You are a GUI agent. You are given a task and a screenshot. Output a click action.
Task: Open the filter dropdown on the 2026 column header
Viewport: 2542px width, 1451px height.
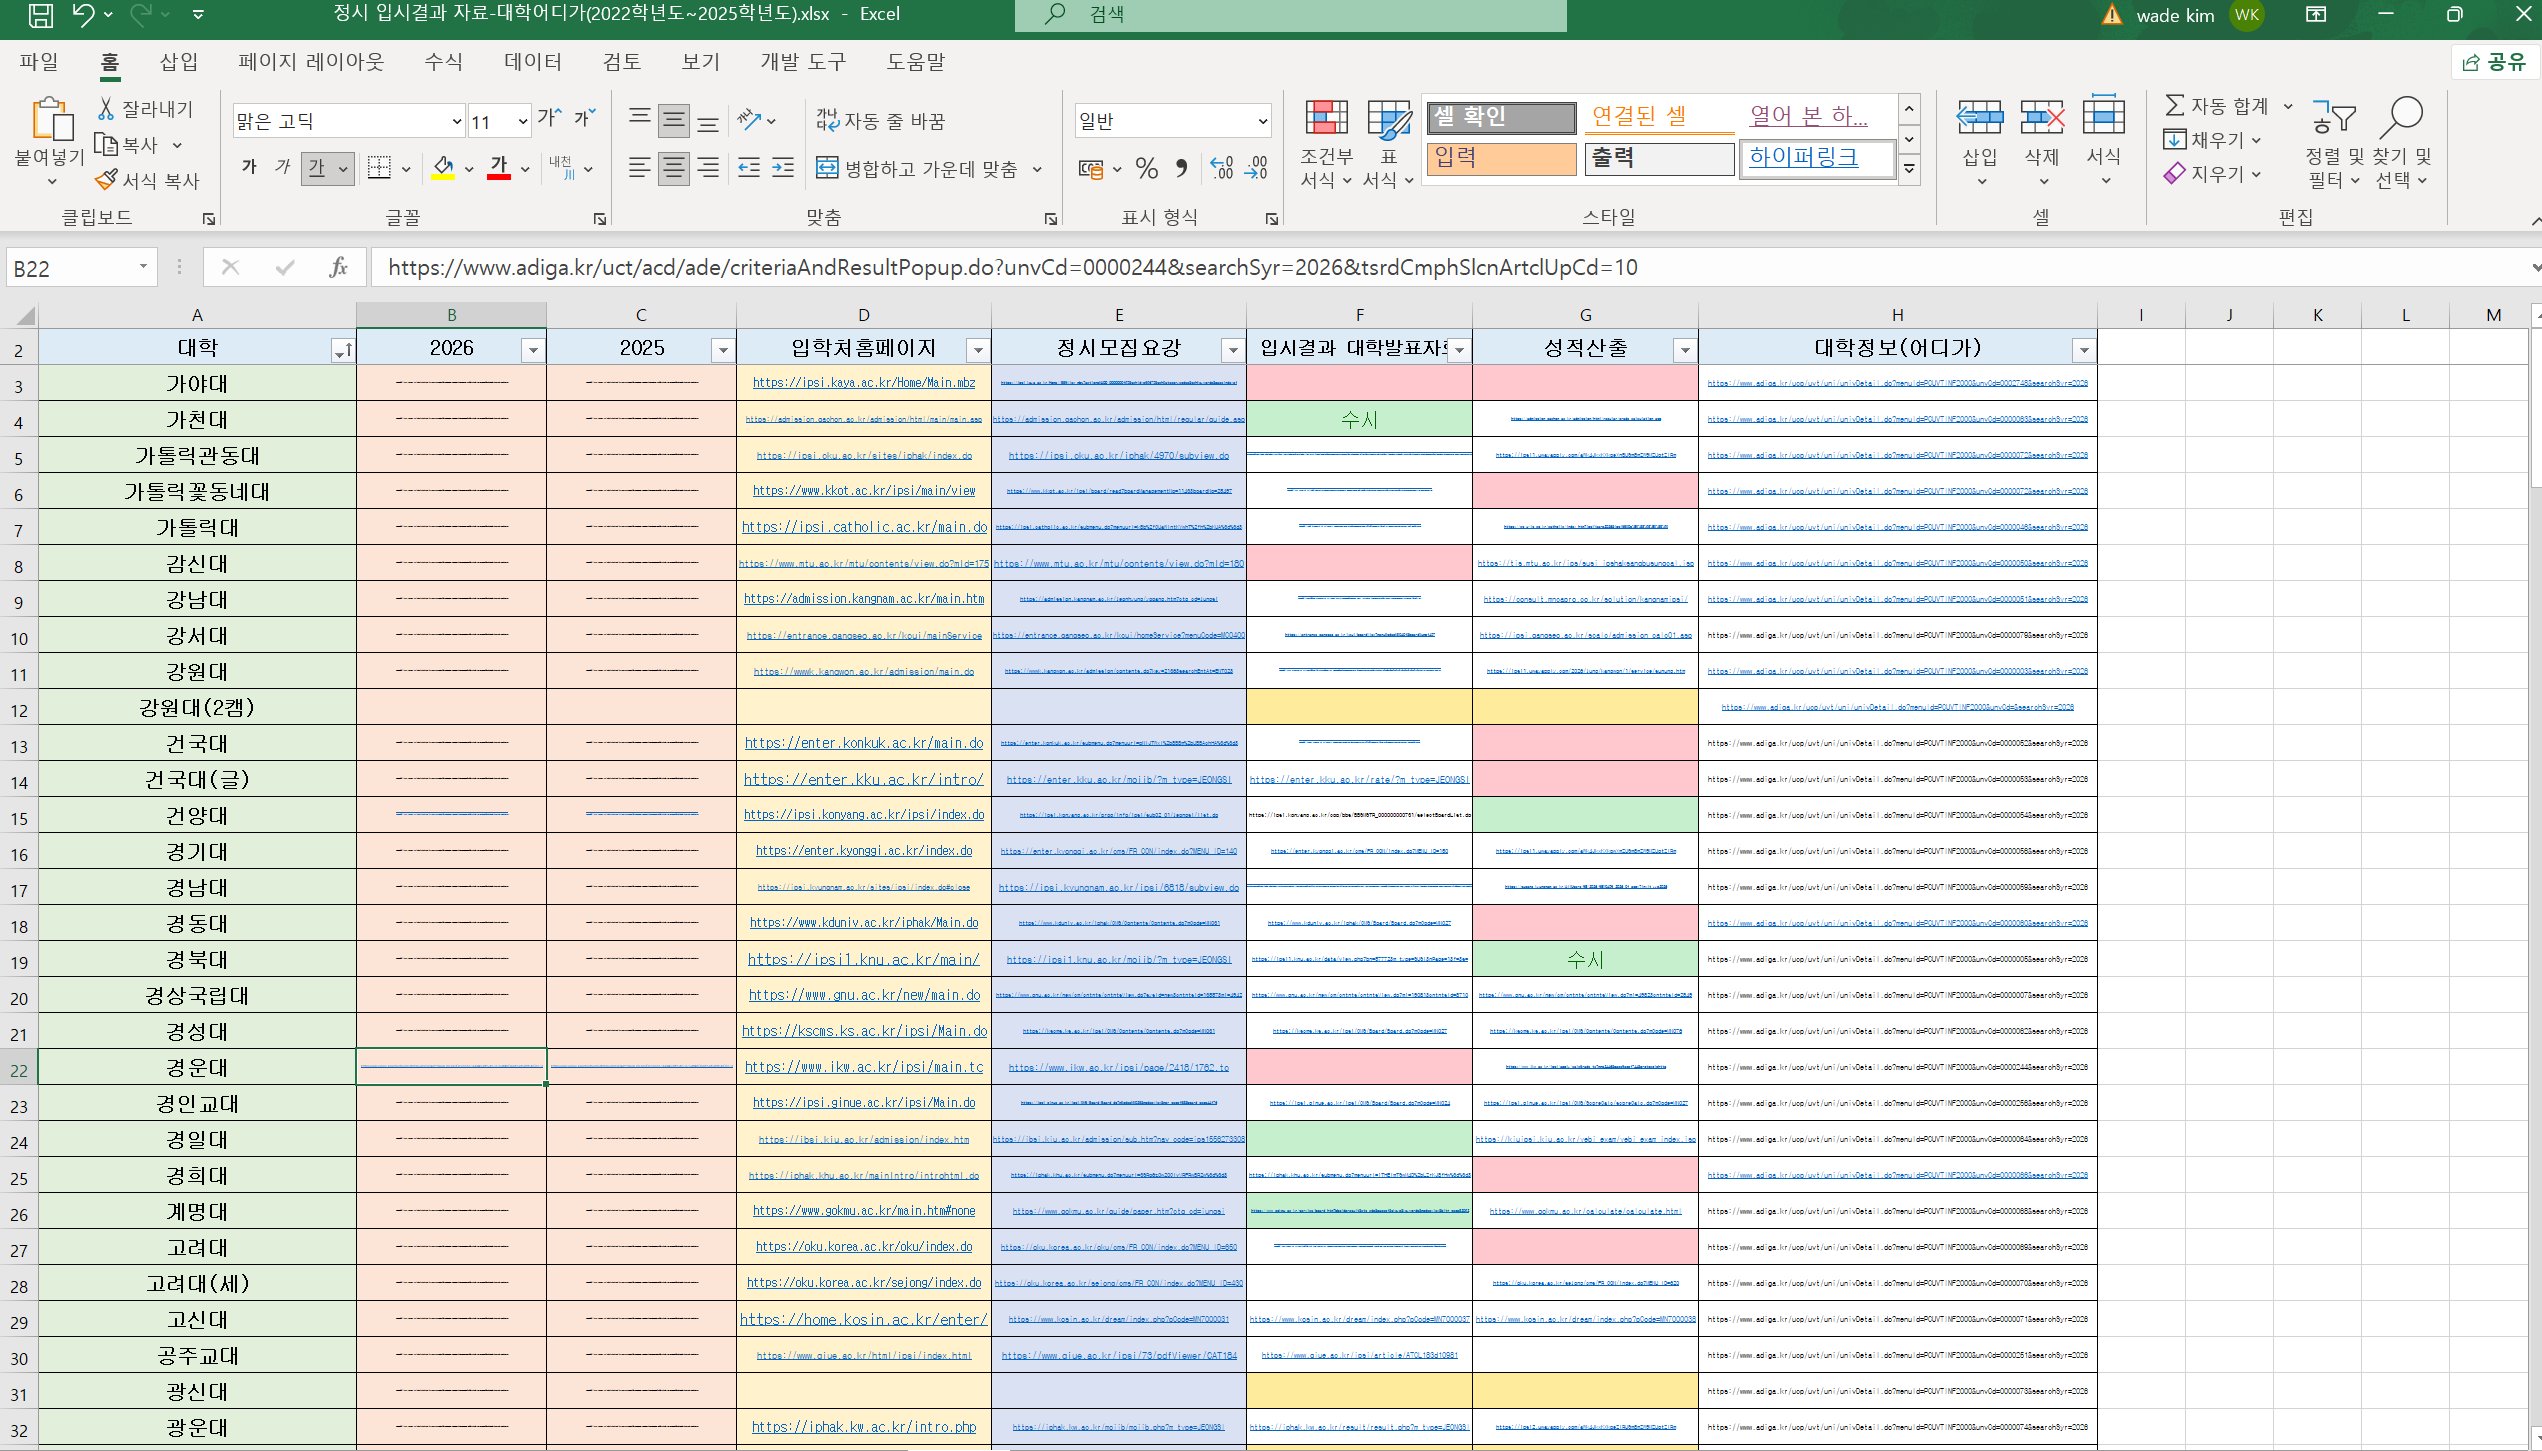coord(533,349)
